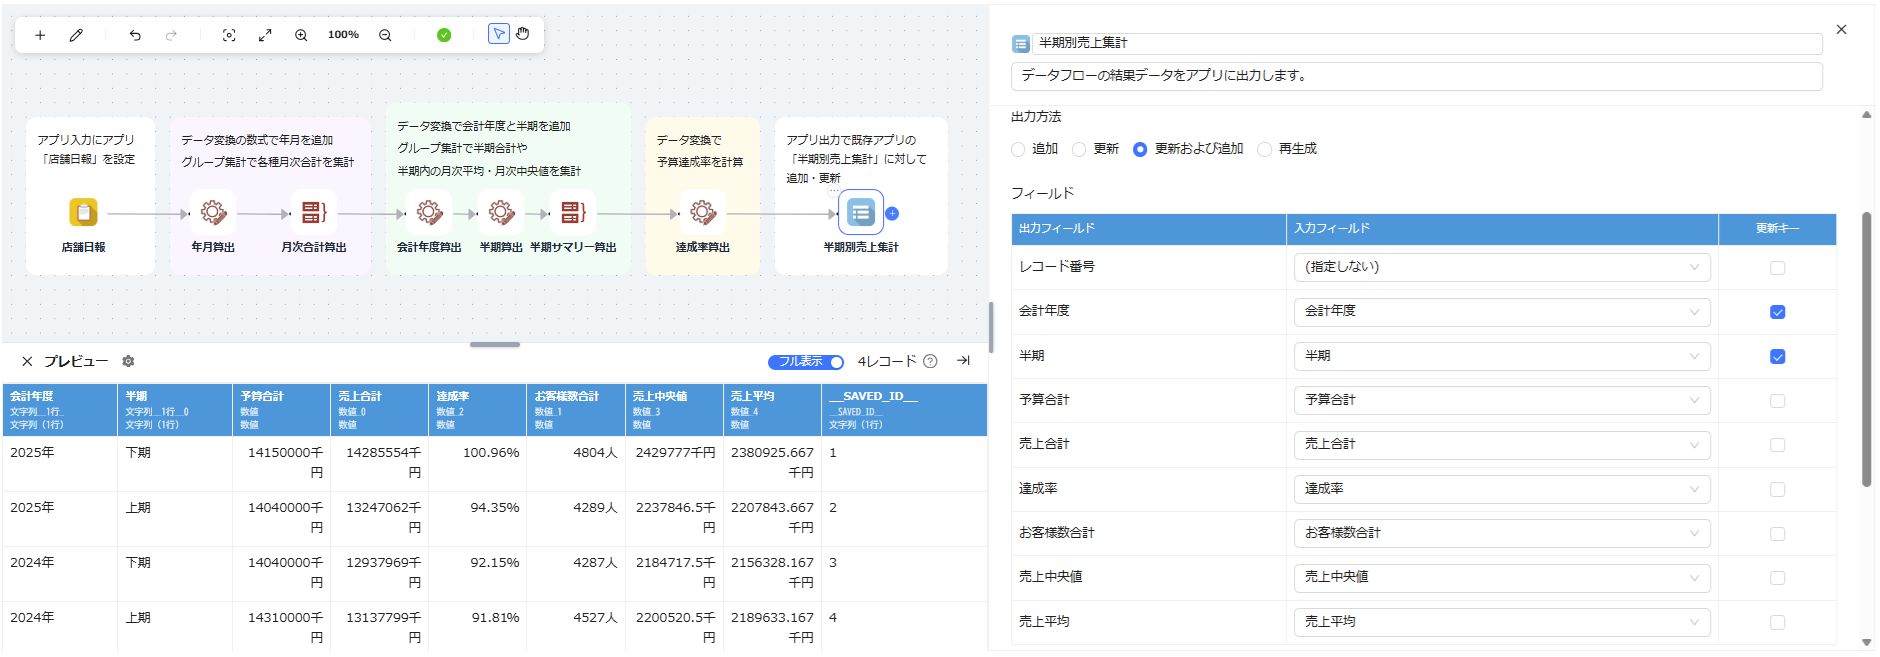Click the 100.96% cell in preview
Viewport: 1880px width, 657px height.
click(x=478, y=463)
